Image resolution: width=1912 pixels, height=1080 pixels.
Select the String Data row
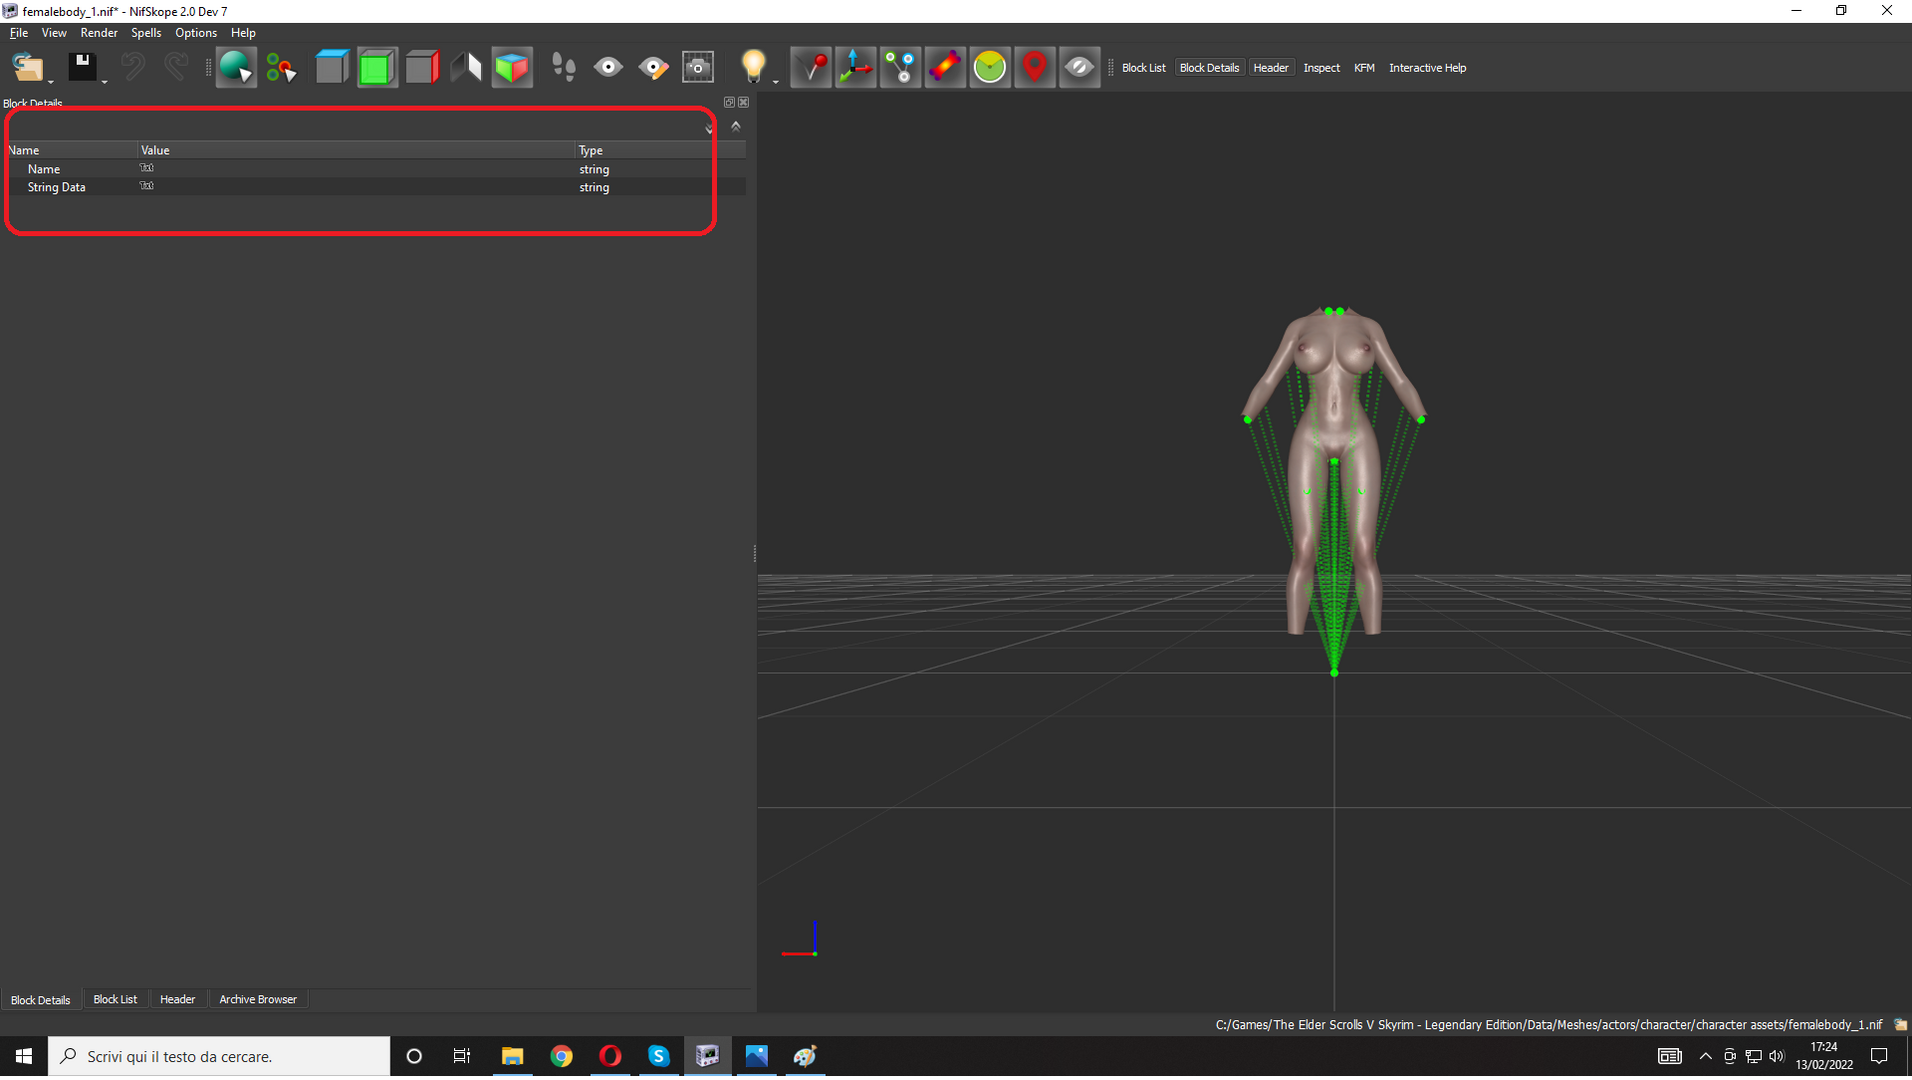pos(375,187)
